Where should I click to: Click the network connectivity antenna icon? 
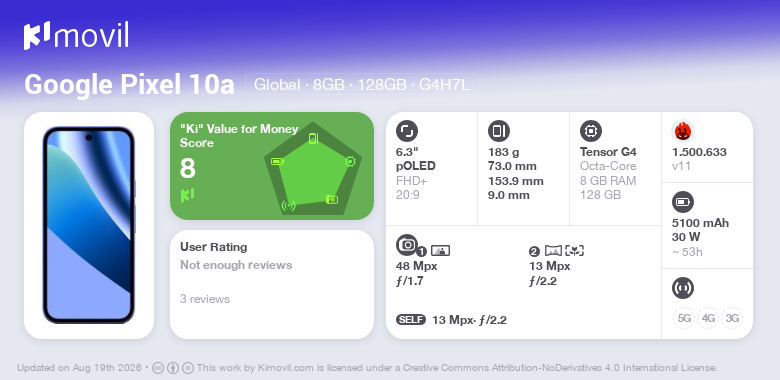(x=683, y=288)
